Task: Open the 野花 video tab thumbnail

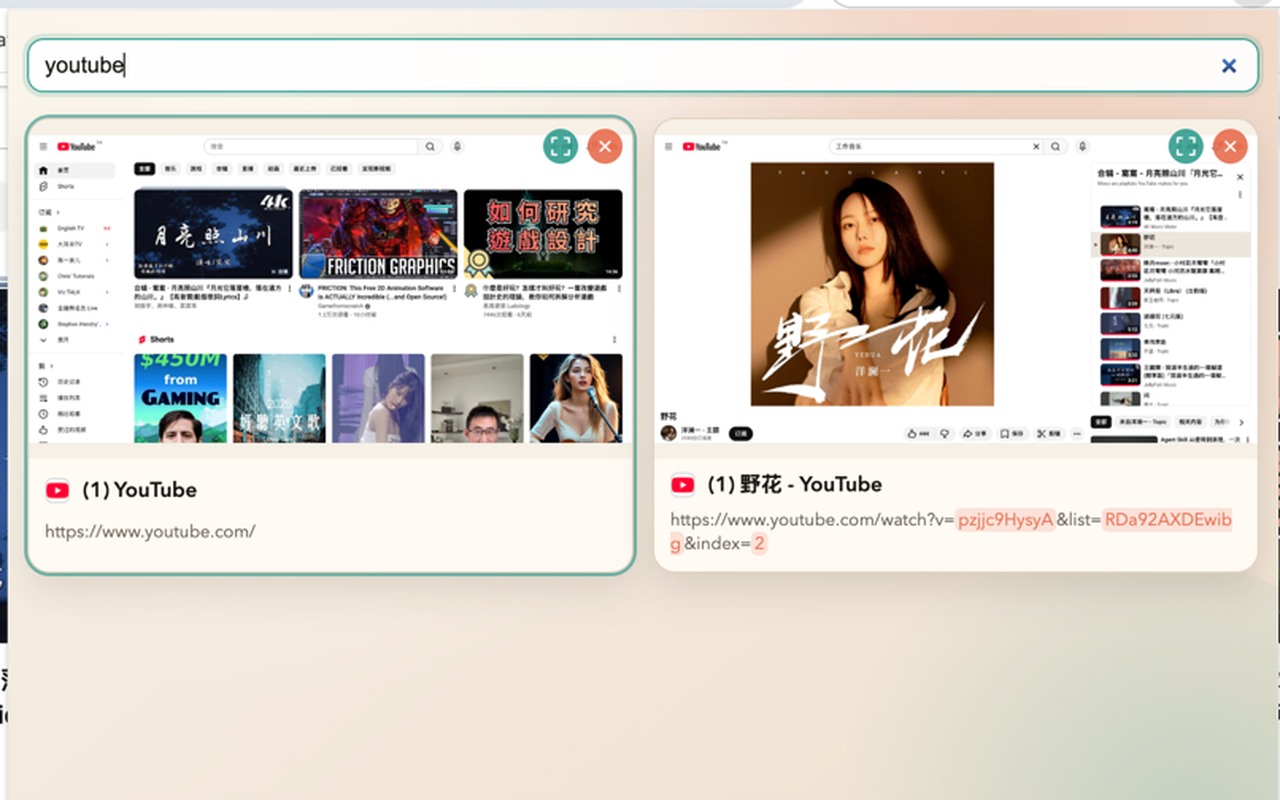Action: click(x=955, y=288)
